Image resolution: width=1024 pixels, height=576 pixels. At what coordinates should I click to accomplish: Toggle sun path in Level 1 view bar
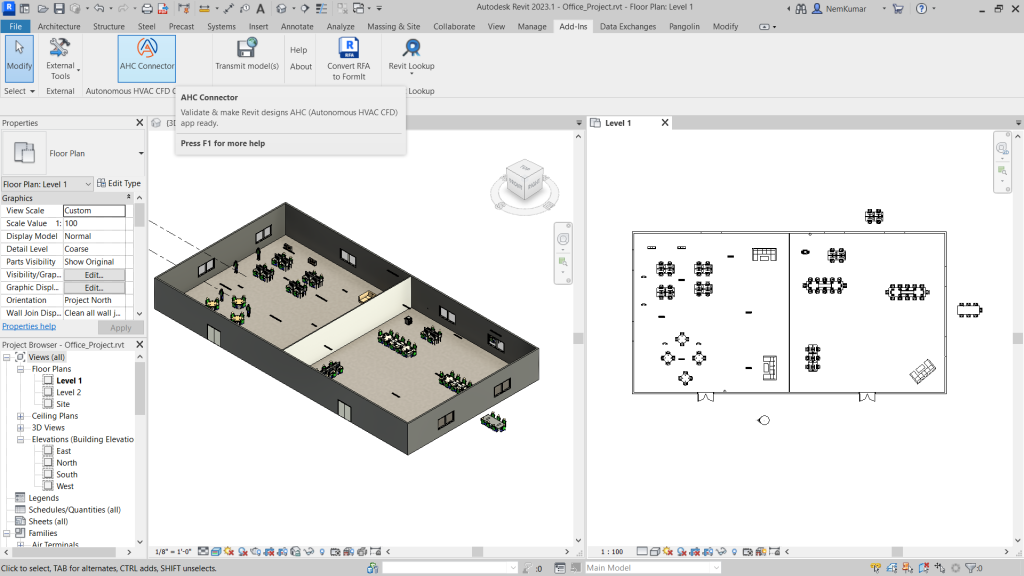click(667, 551)
